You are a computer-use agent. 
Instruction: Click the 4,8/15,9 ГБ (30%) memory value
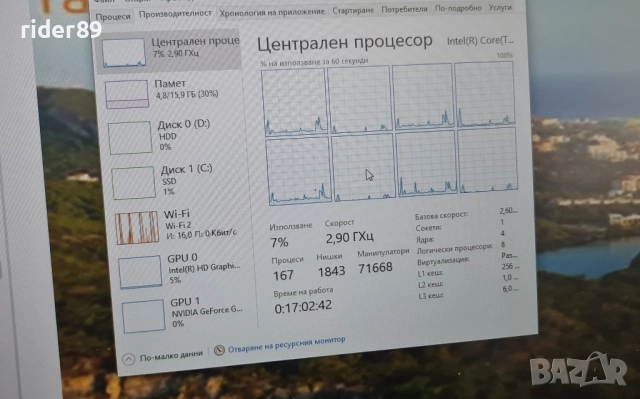coord(187,95)
